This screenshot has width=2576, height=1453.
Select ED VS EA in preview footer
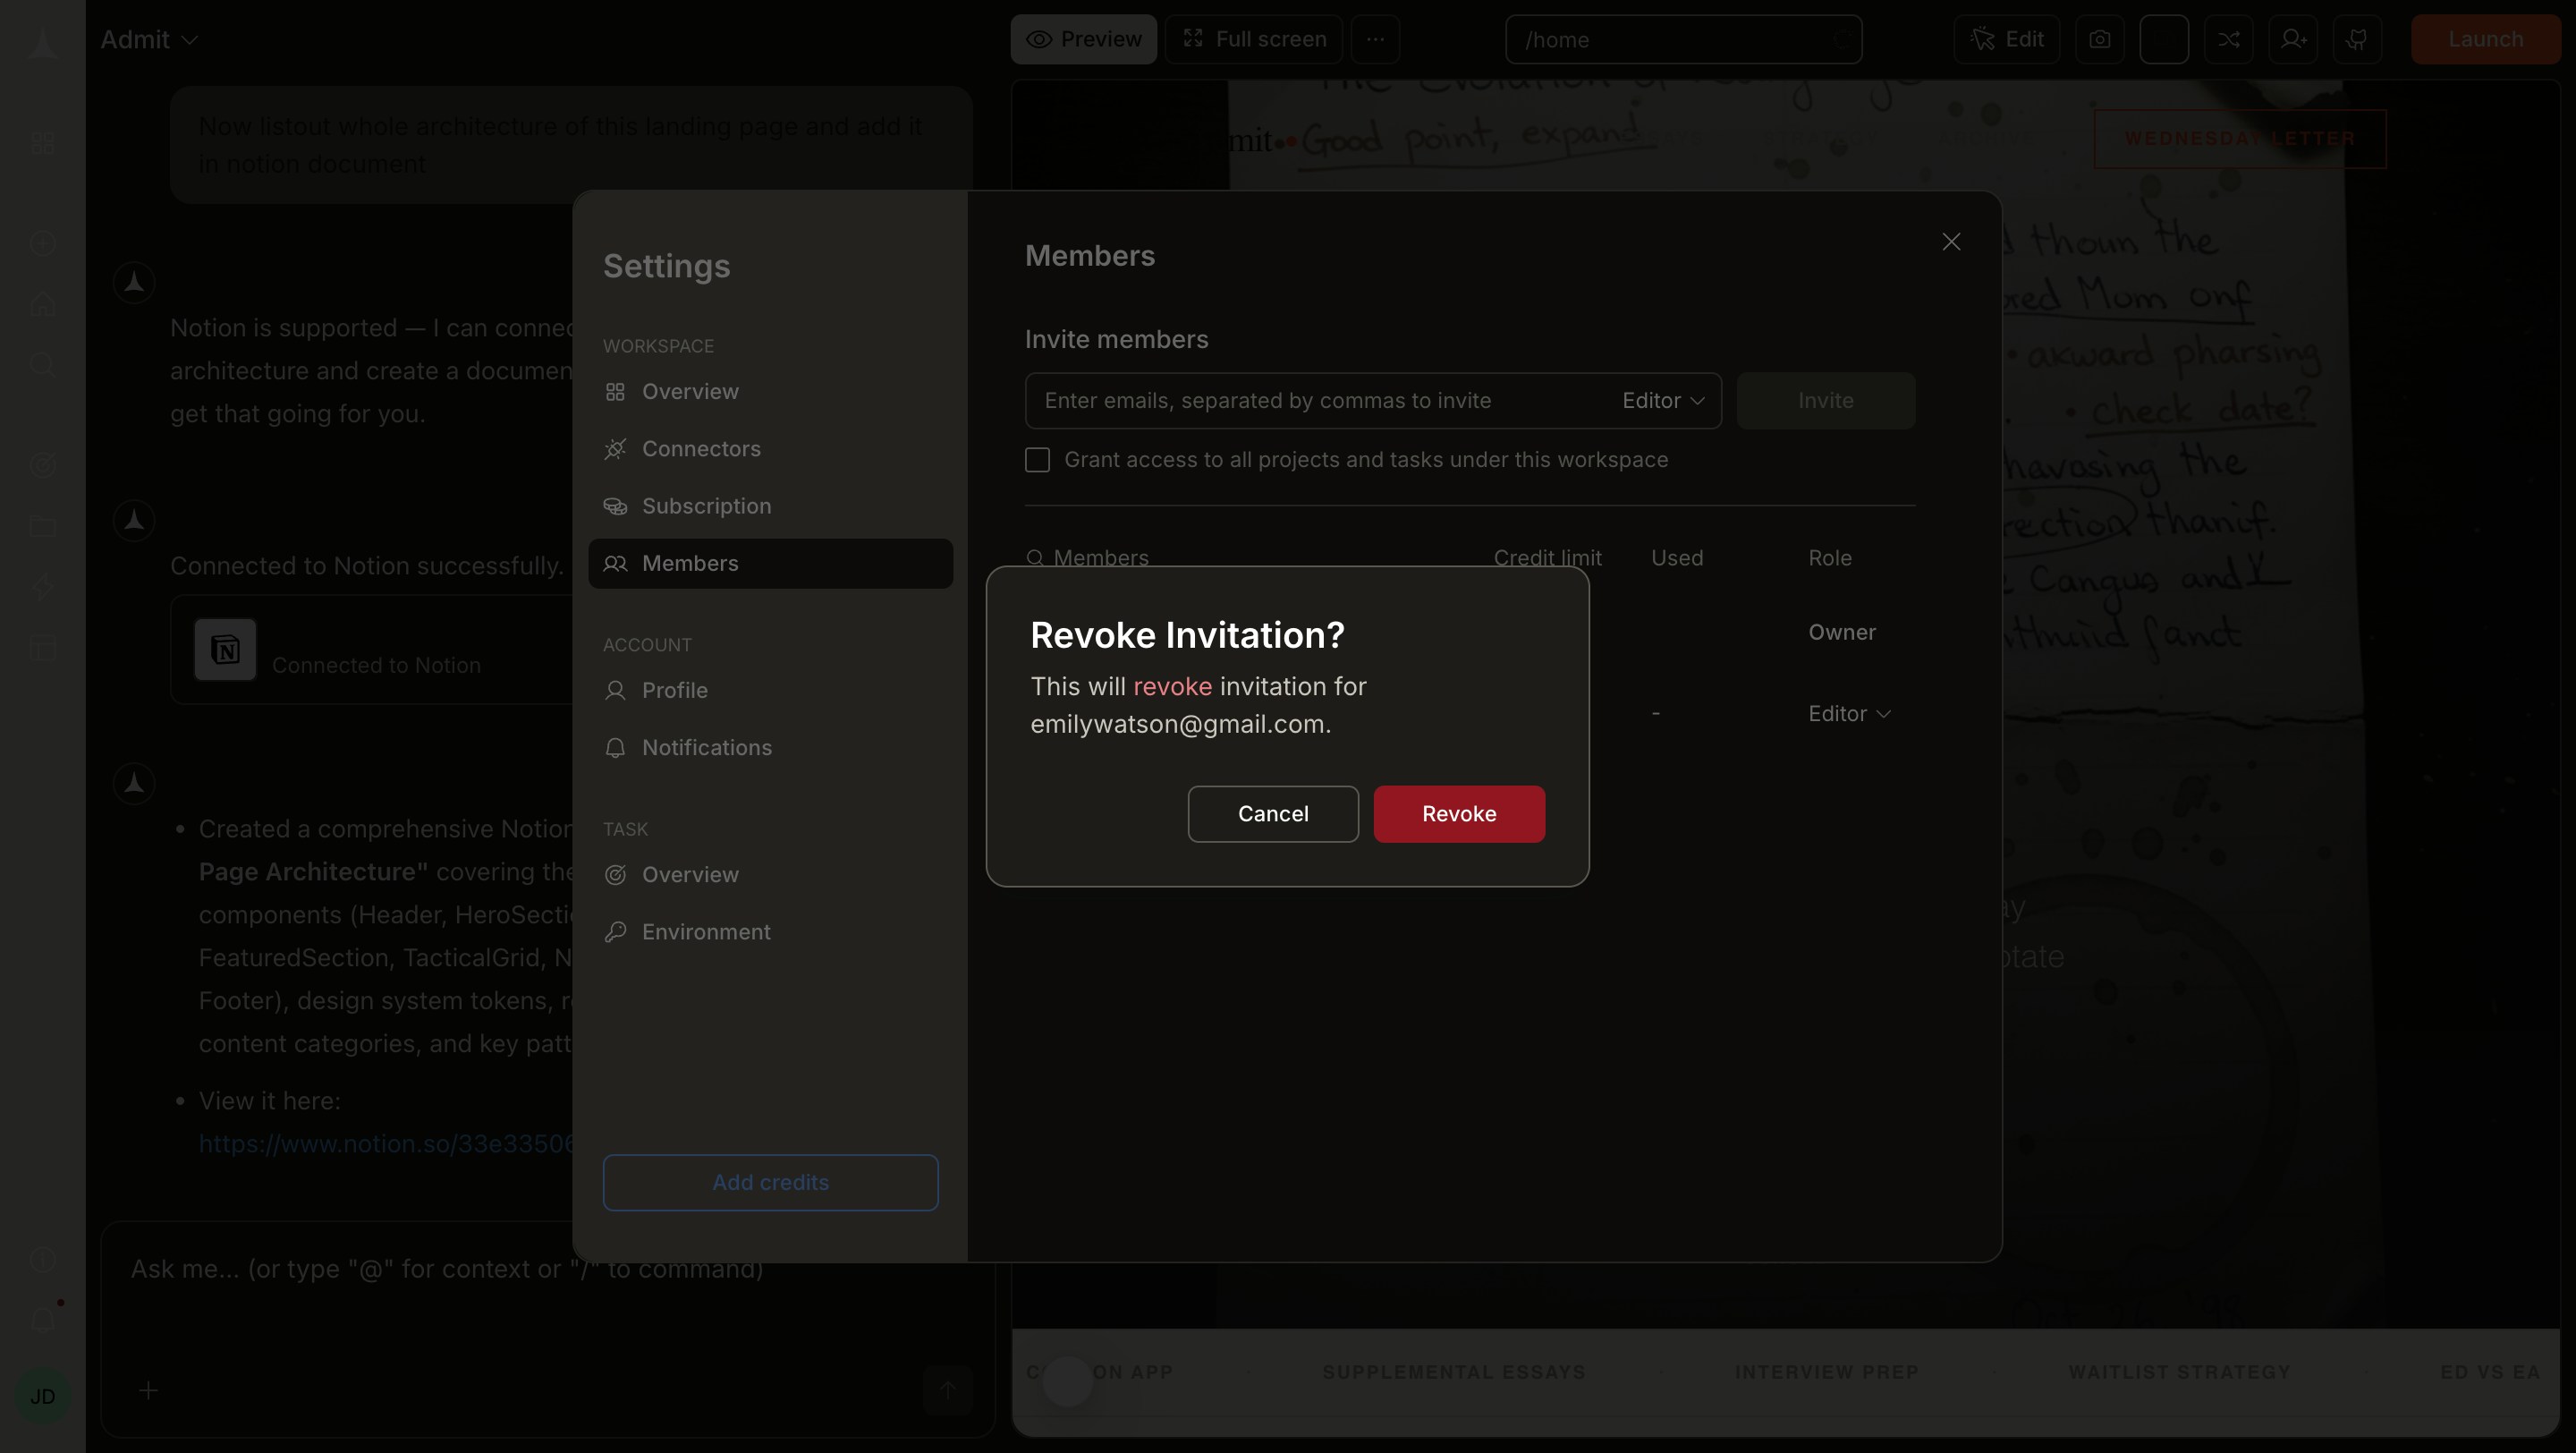point(2490,1373)
